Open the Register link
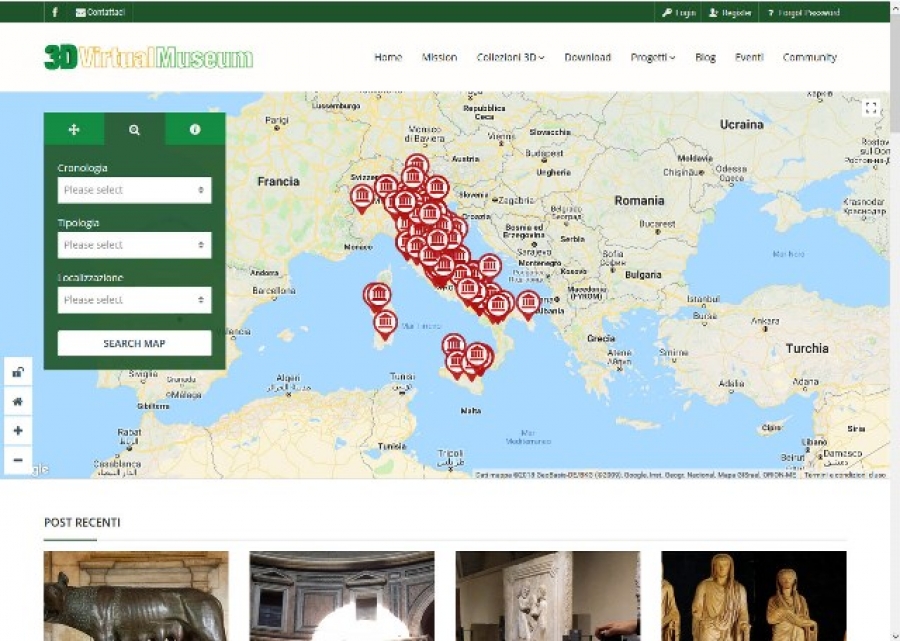 pos(730,13)
